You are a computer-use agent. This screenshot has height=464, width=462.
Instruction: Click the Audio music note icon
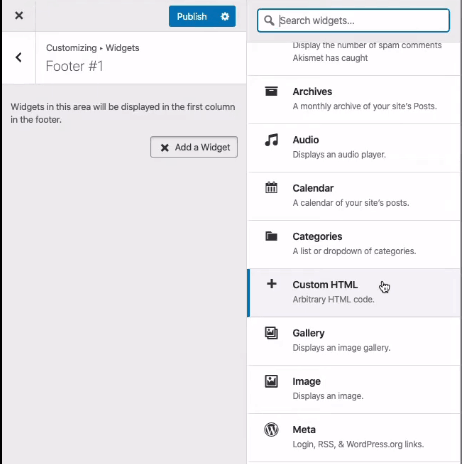271,140
